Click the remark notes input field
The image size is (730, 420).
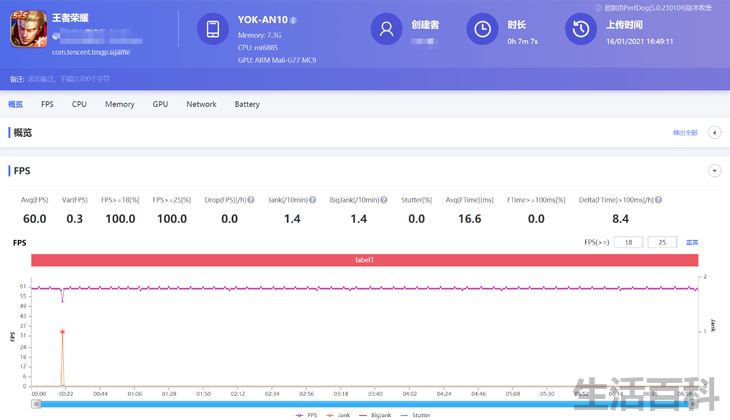click(x=69, y=79)
